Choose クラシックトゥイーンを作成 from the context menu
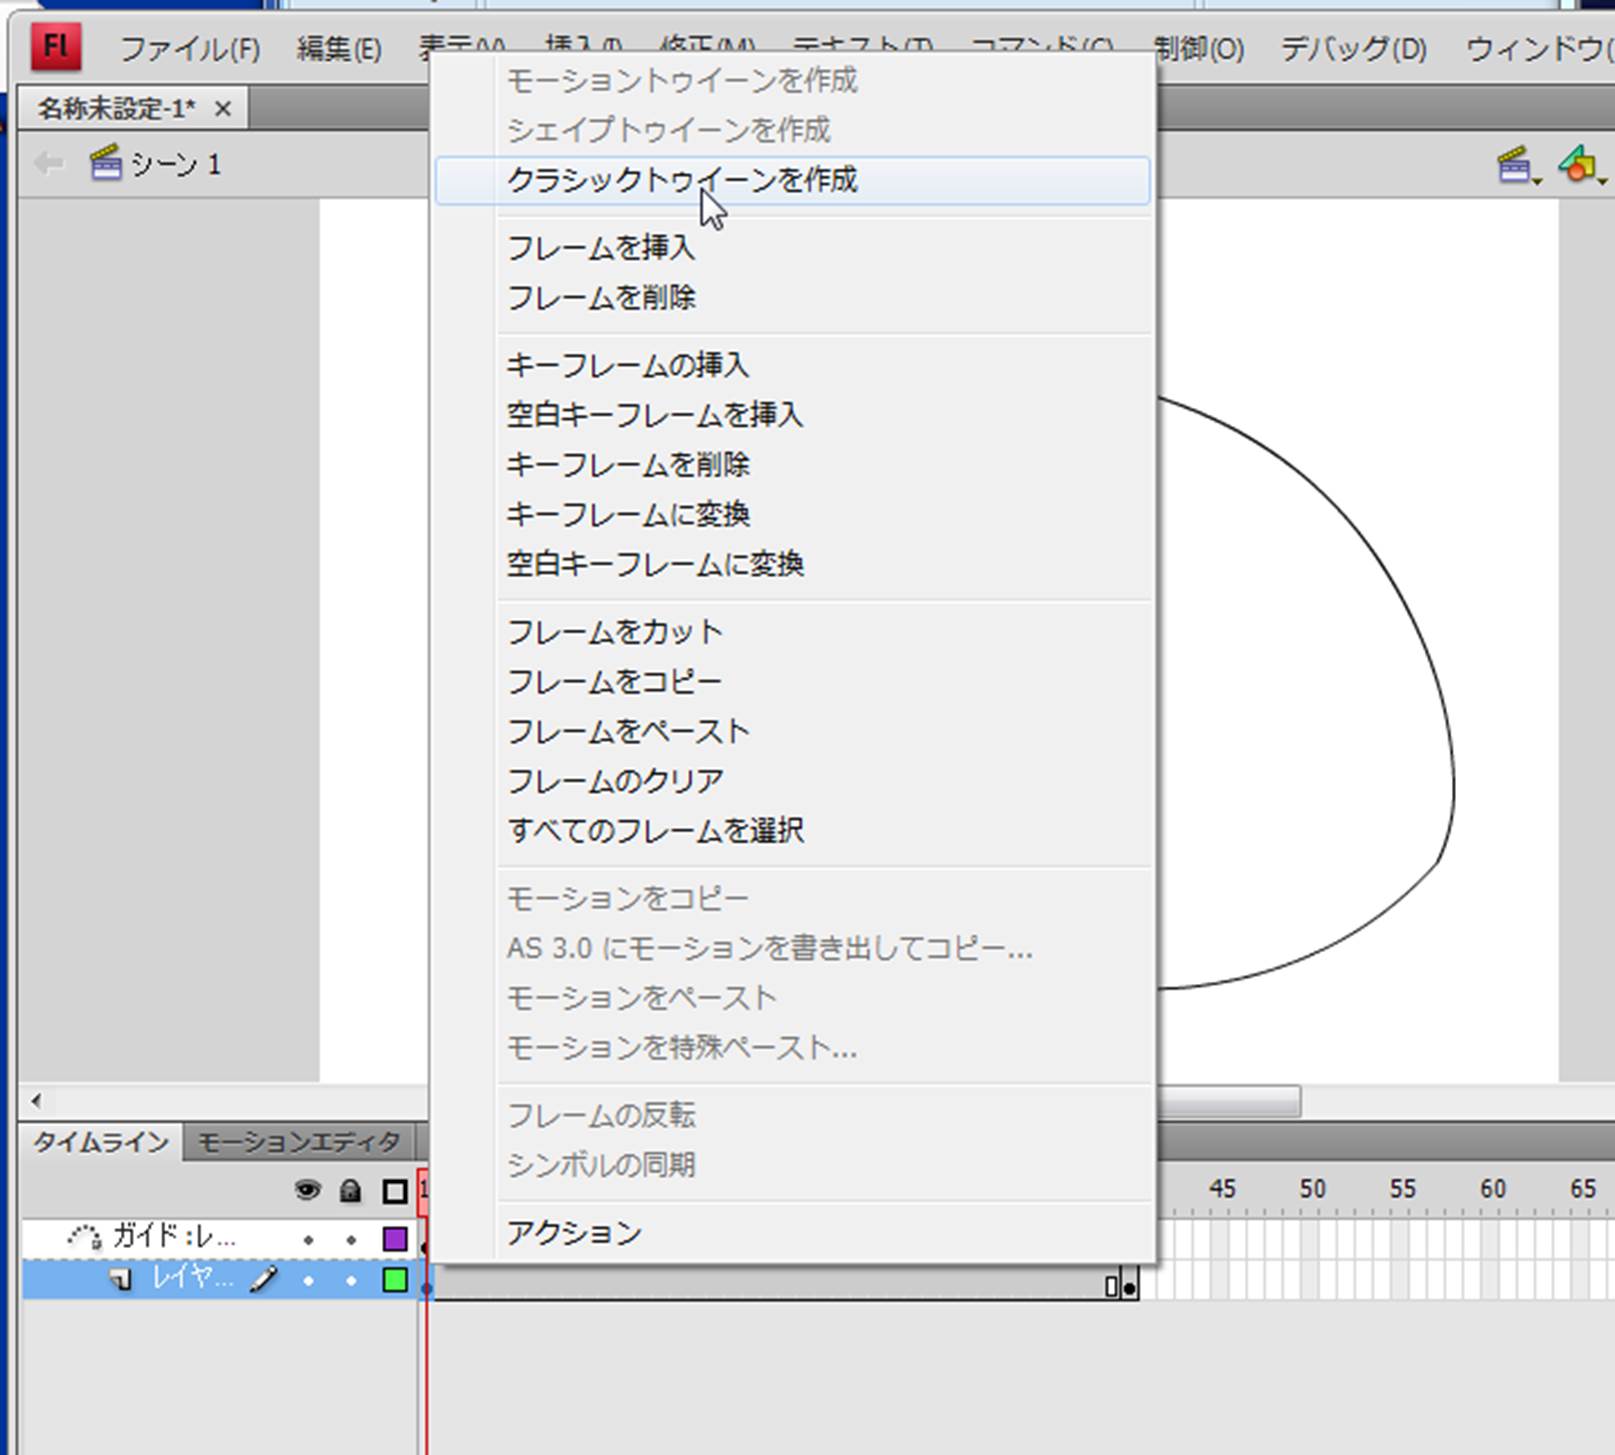 682,180
